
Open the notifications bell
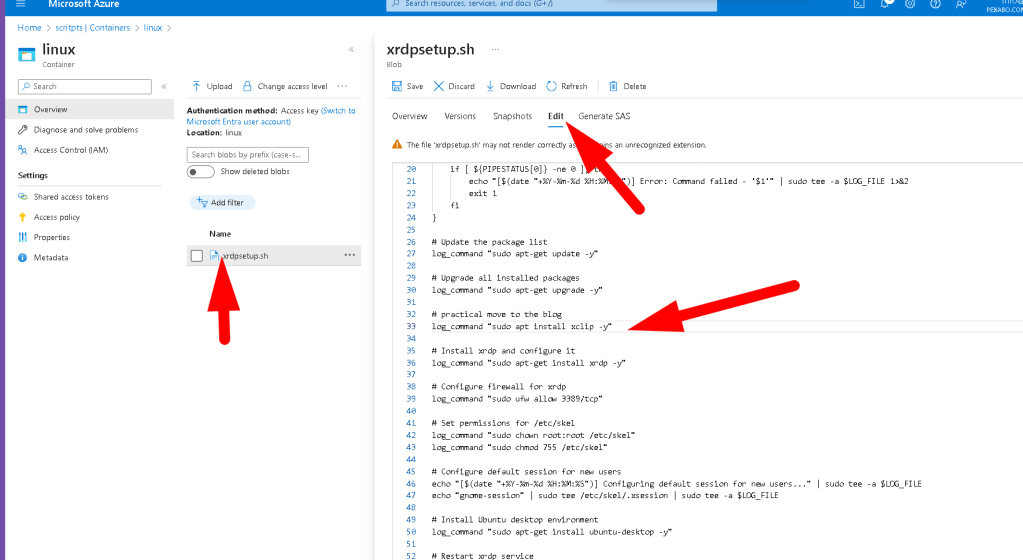(885, 4)
